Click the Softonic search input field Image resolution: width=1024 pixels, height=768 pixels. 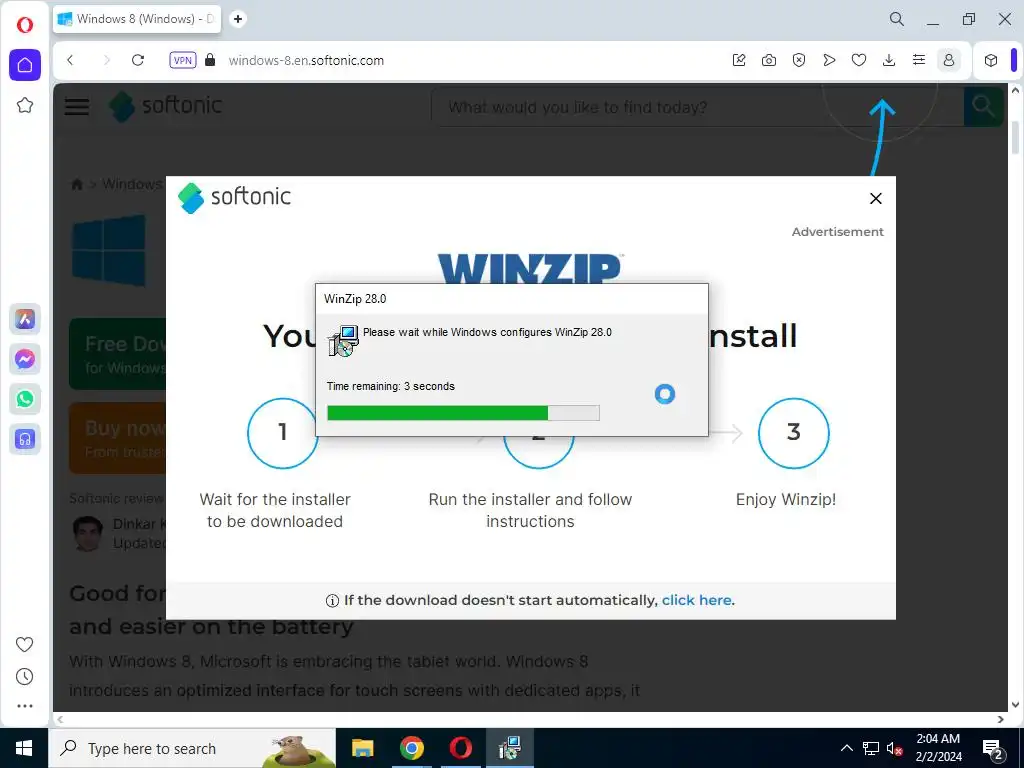[x=697, y=107]
